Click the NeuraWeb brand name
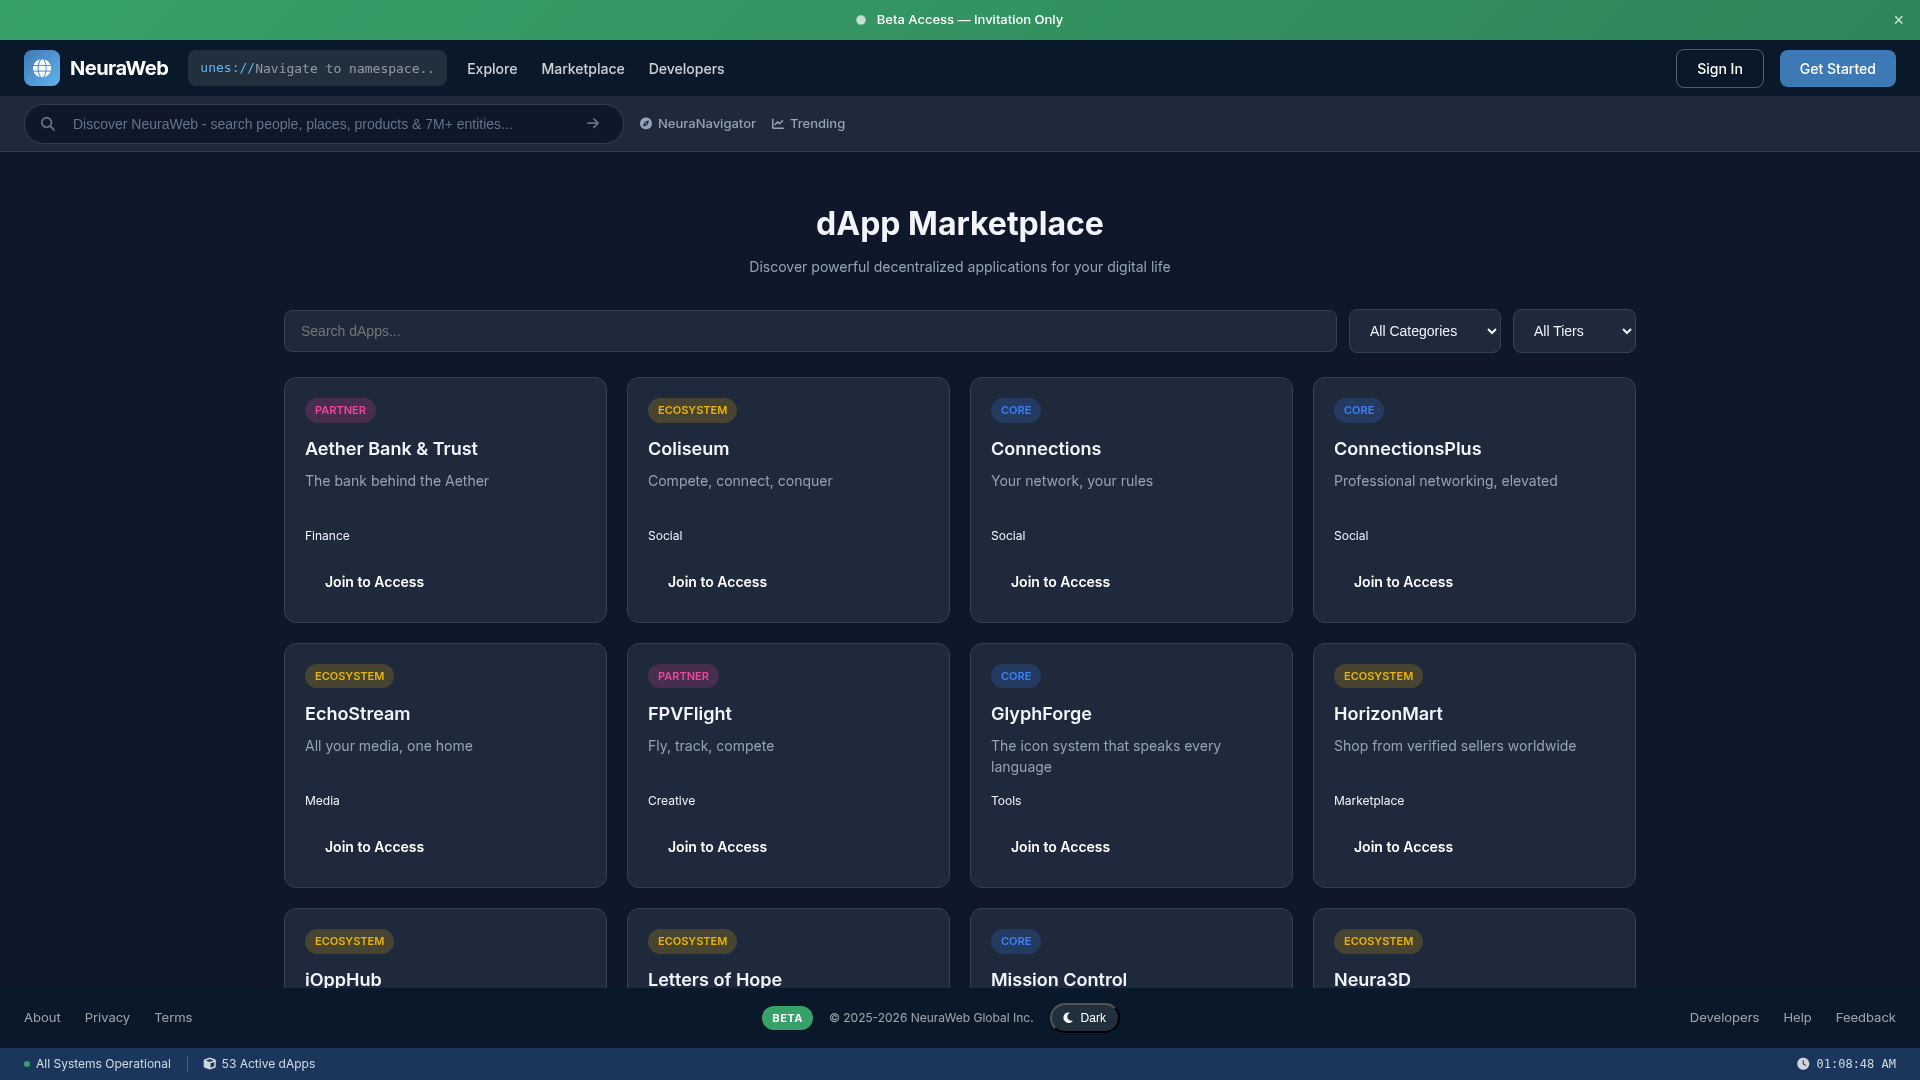 (119, 68)
